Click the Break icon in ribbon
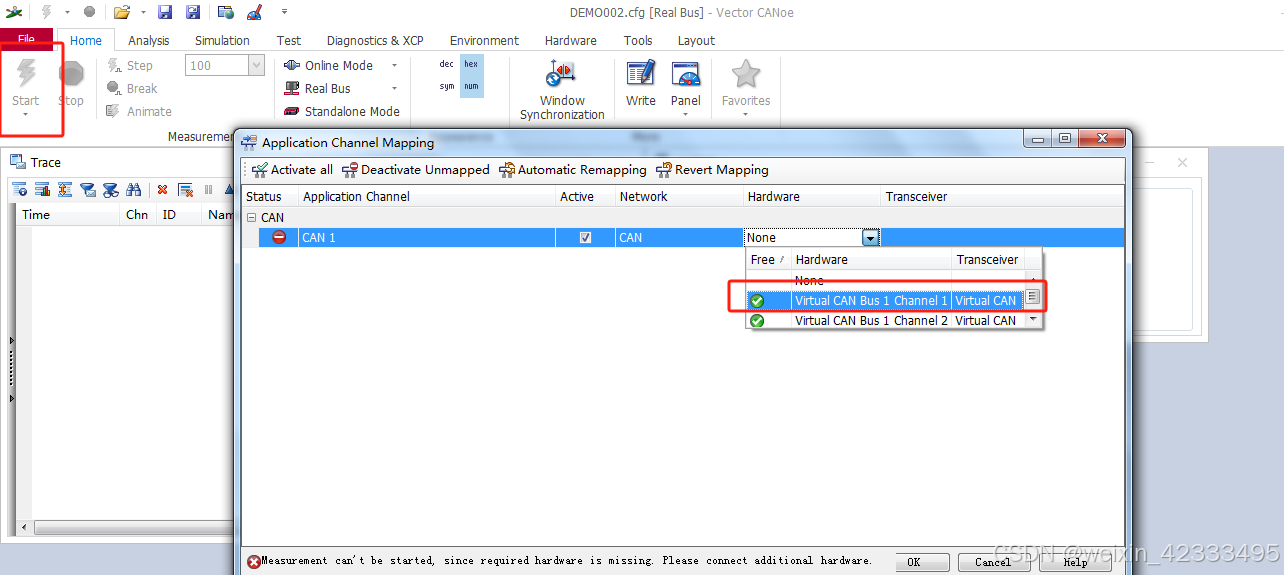The image size is (1284, 575). [x=114, y=88]
